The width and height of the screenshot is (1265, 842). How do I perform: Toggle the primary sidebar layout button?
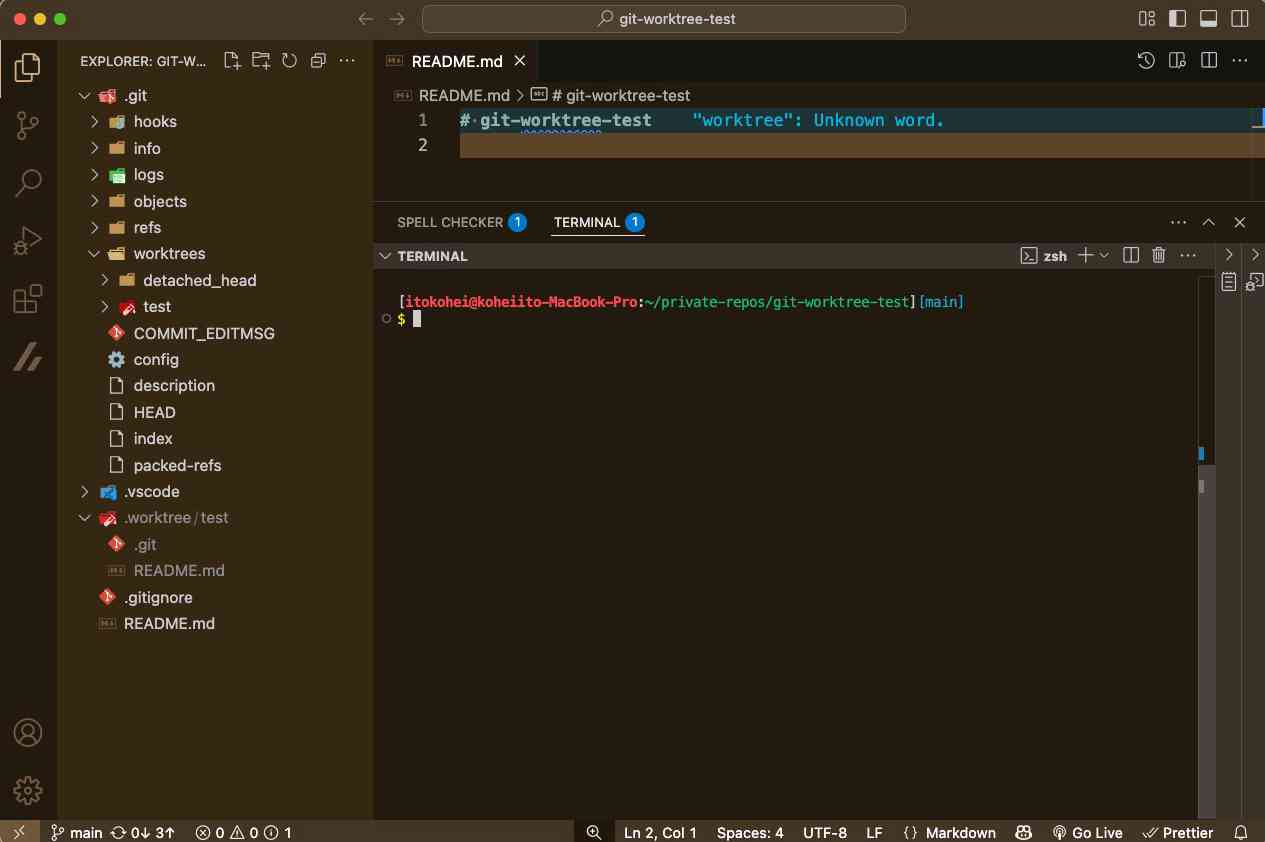1177,19
